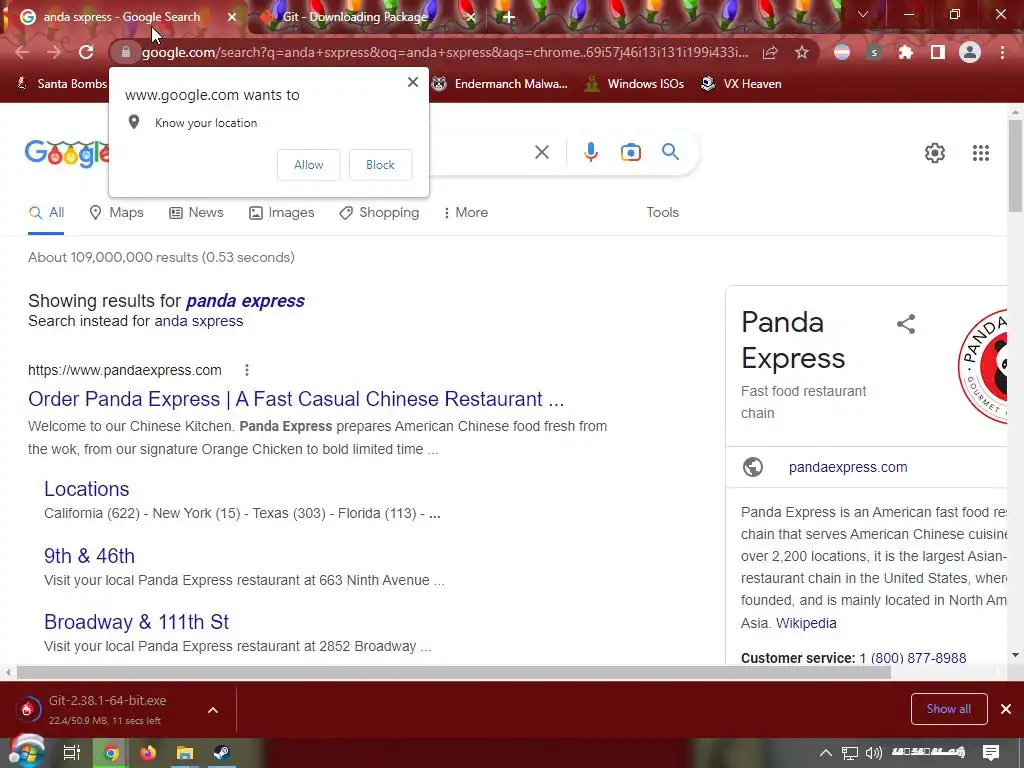The image size is (1024, 768).
Task: Block the location request
Action: (380, 165)
